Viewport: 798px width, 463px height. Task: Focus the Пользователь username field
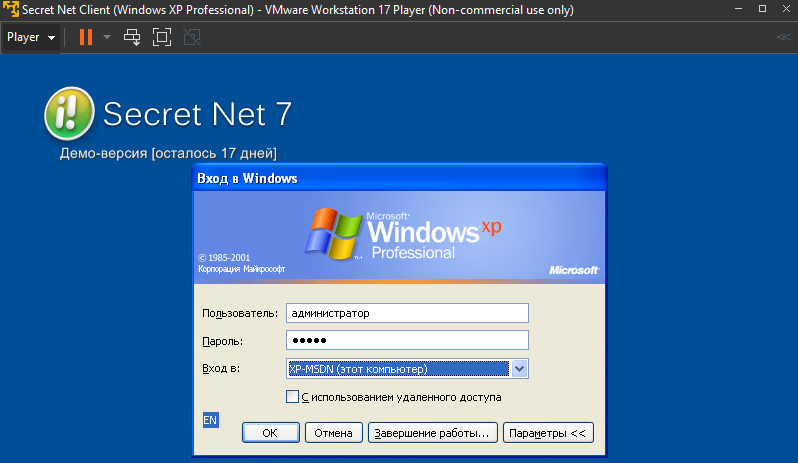tap(407, 313)
